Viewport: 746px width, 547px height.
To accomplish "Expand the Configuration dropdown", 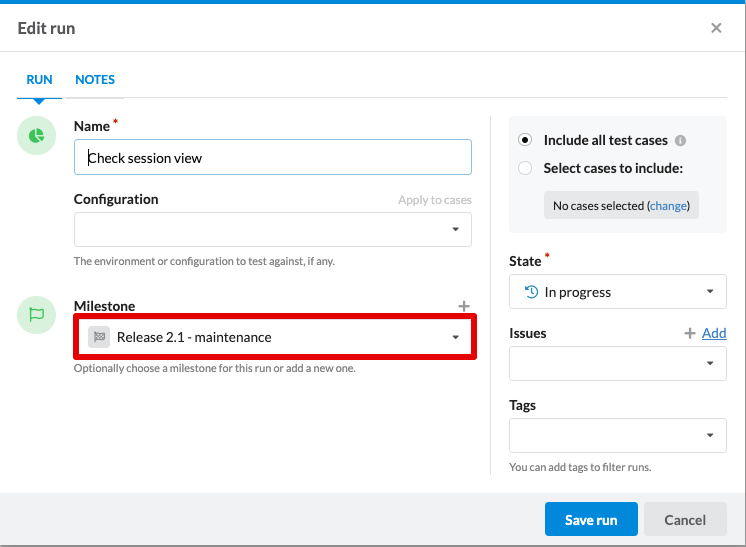I will click(272, 229).
